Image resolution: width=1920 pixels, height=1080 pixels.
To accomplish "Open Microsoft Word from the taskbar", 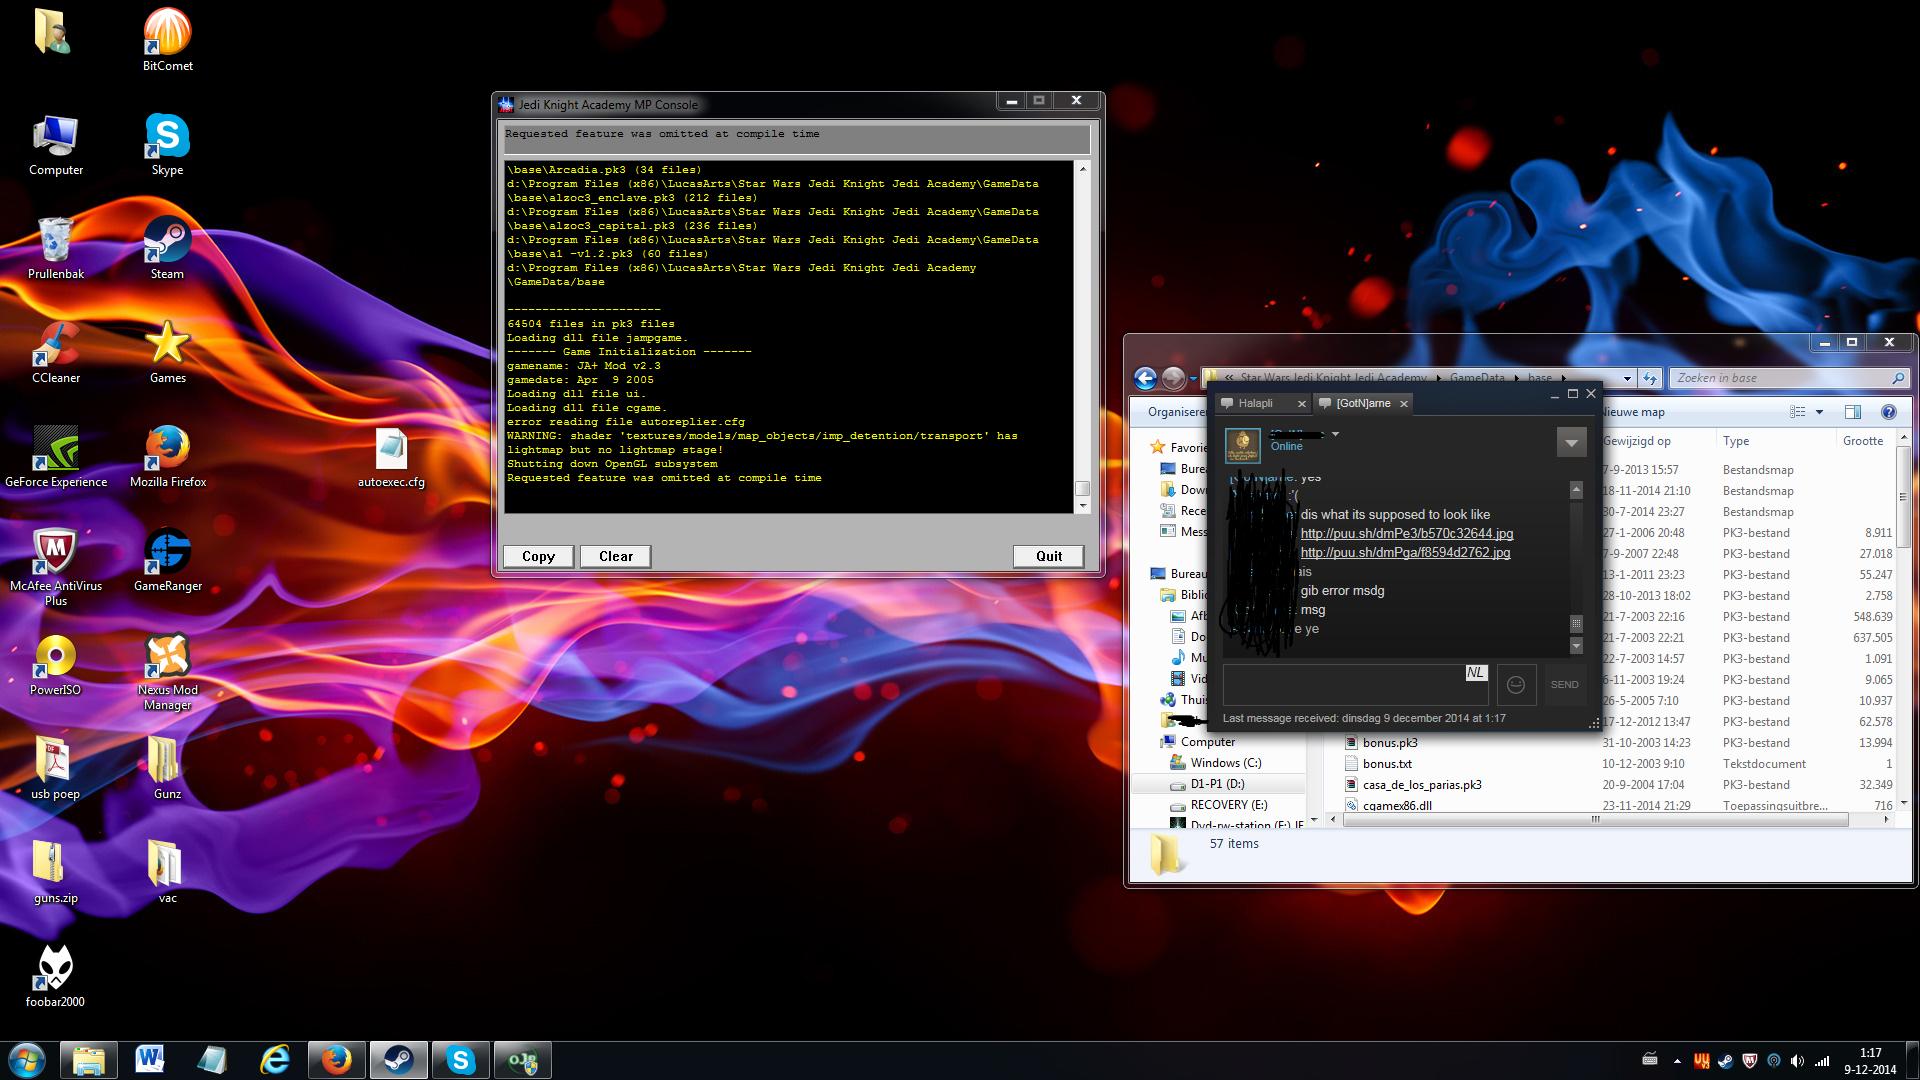I will click(150, 1059).
